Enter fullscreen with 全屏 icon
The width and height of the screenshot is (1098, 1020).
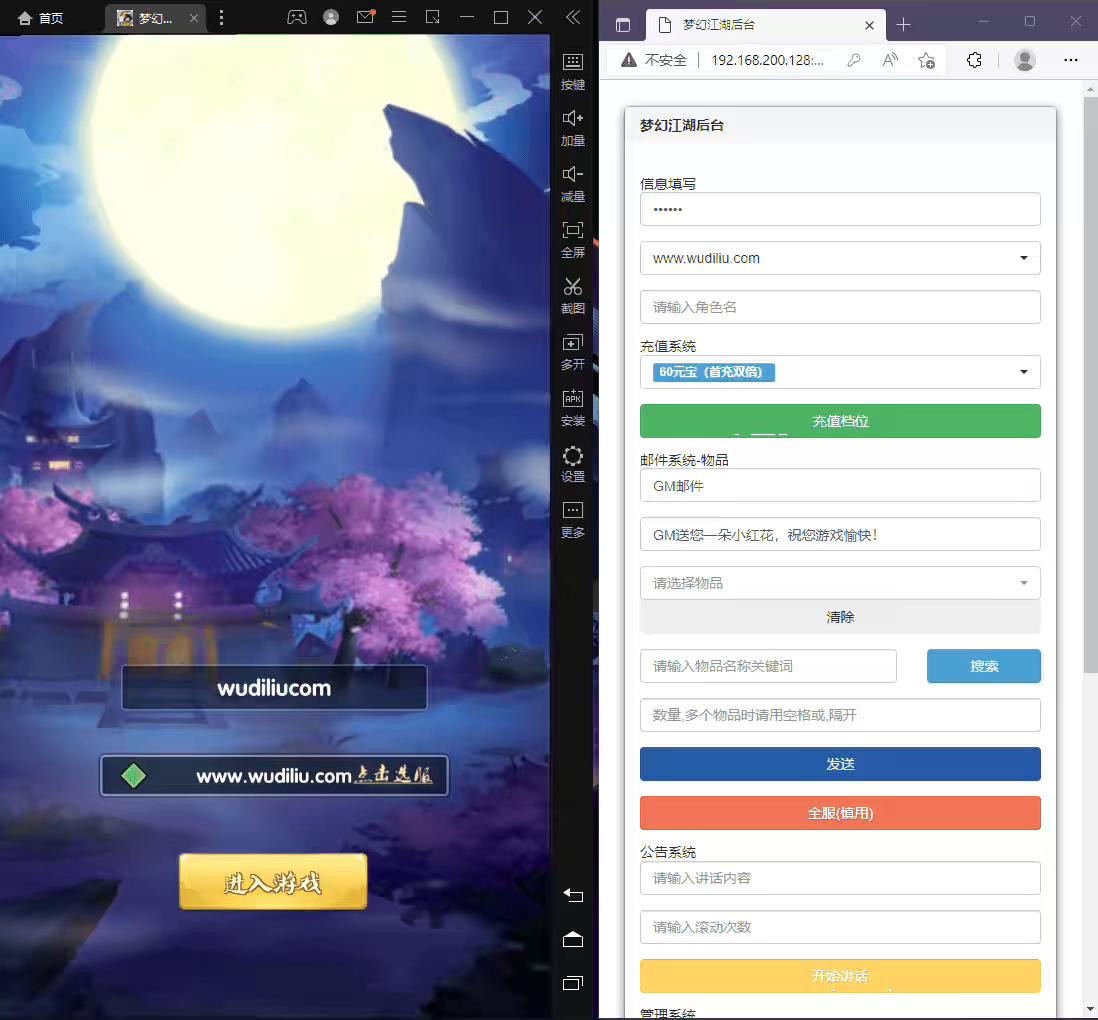(x=573, y=239)
